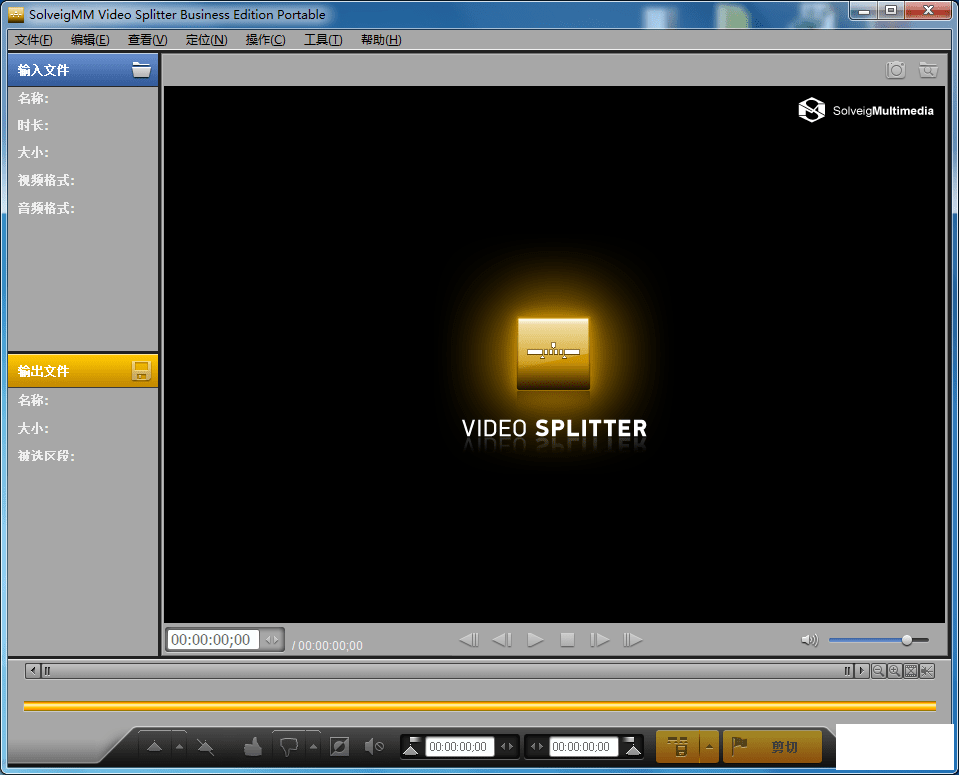Click the left timeline scrollbar handle

coord(48,671)
